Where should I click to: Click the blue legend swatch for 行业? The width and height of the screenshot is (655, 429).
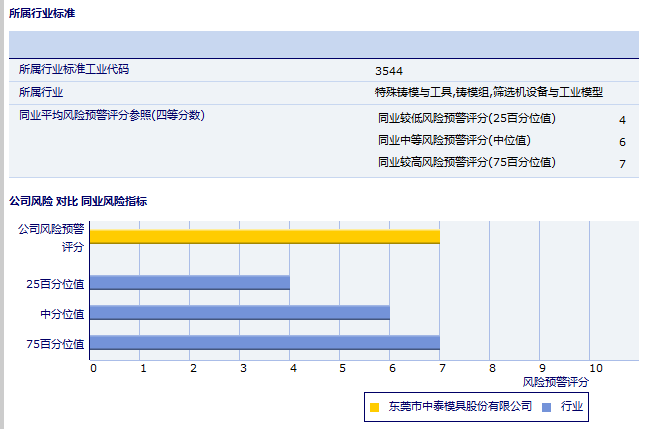click(546, 407)
